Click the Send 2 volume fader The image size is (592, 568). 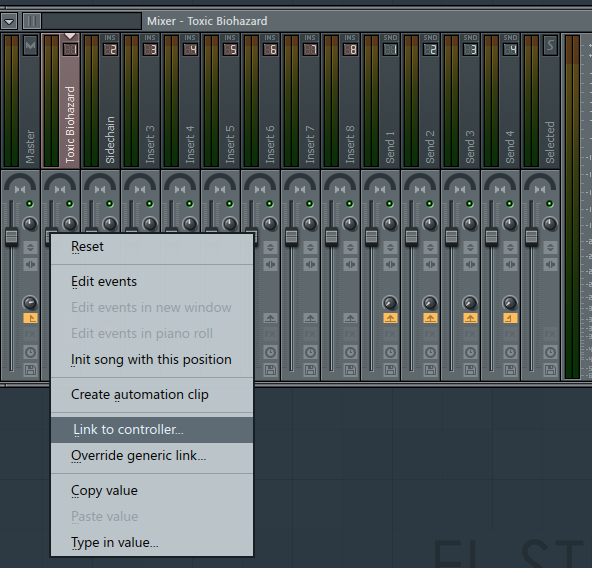click(412, 237)
